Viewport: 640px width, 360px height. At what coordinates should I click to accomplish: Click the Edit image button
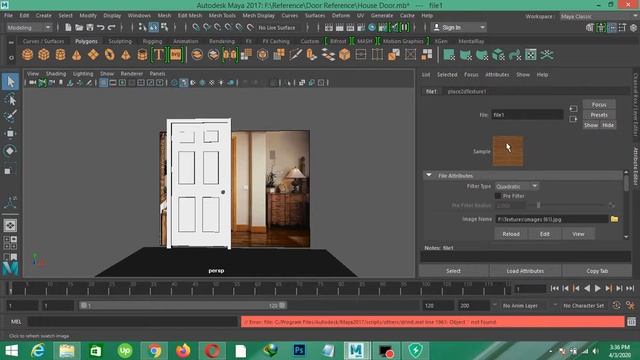pos(544,234)
